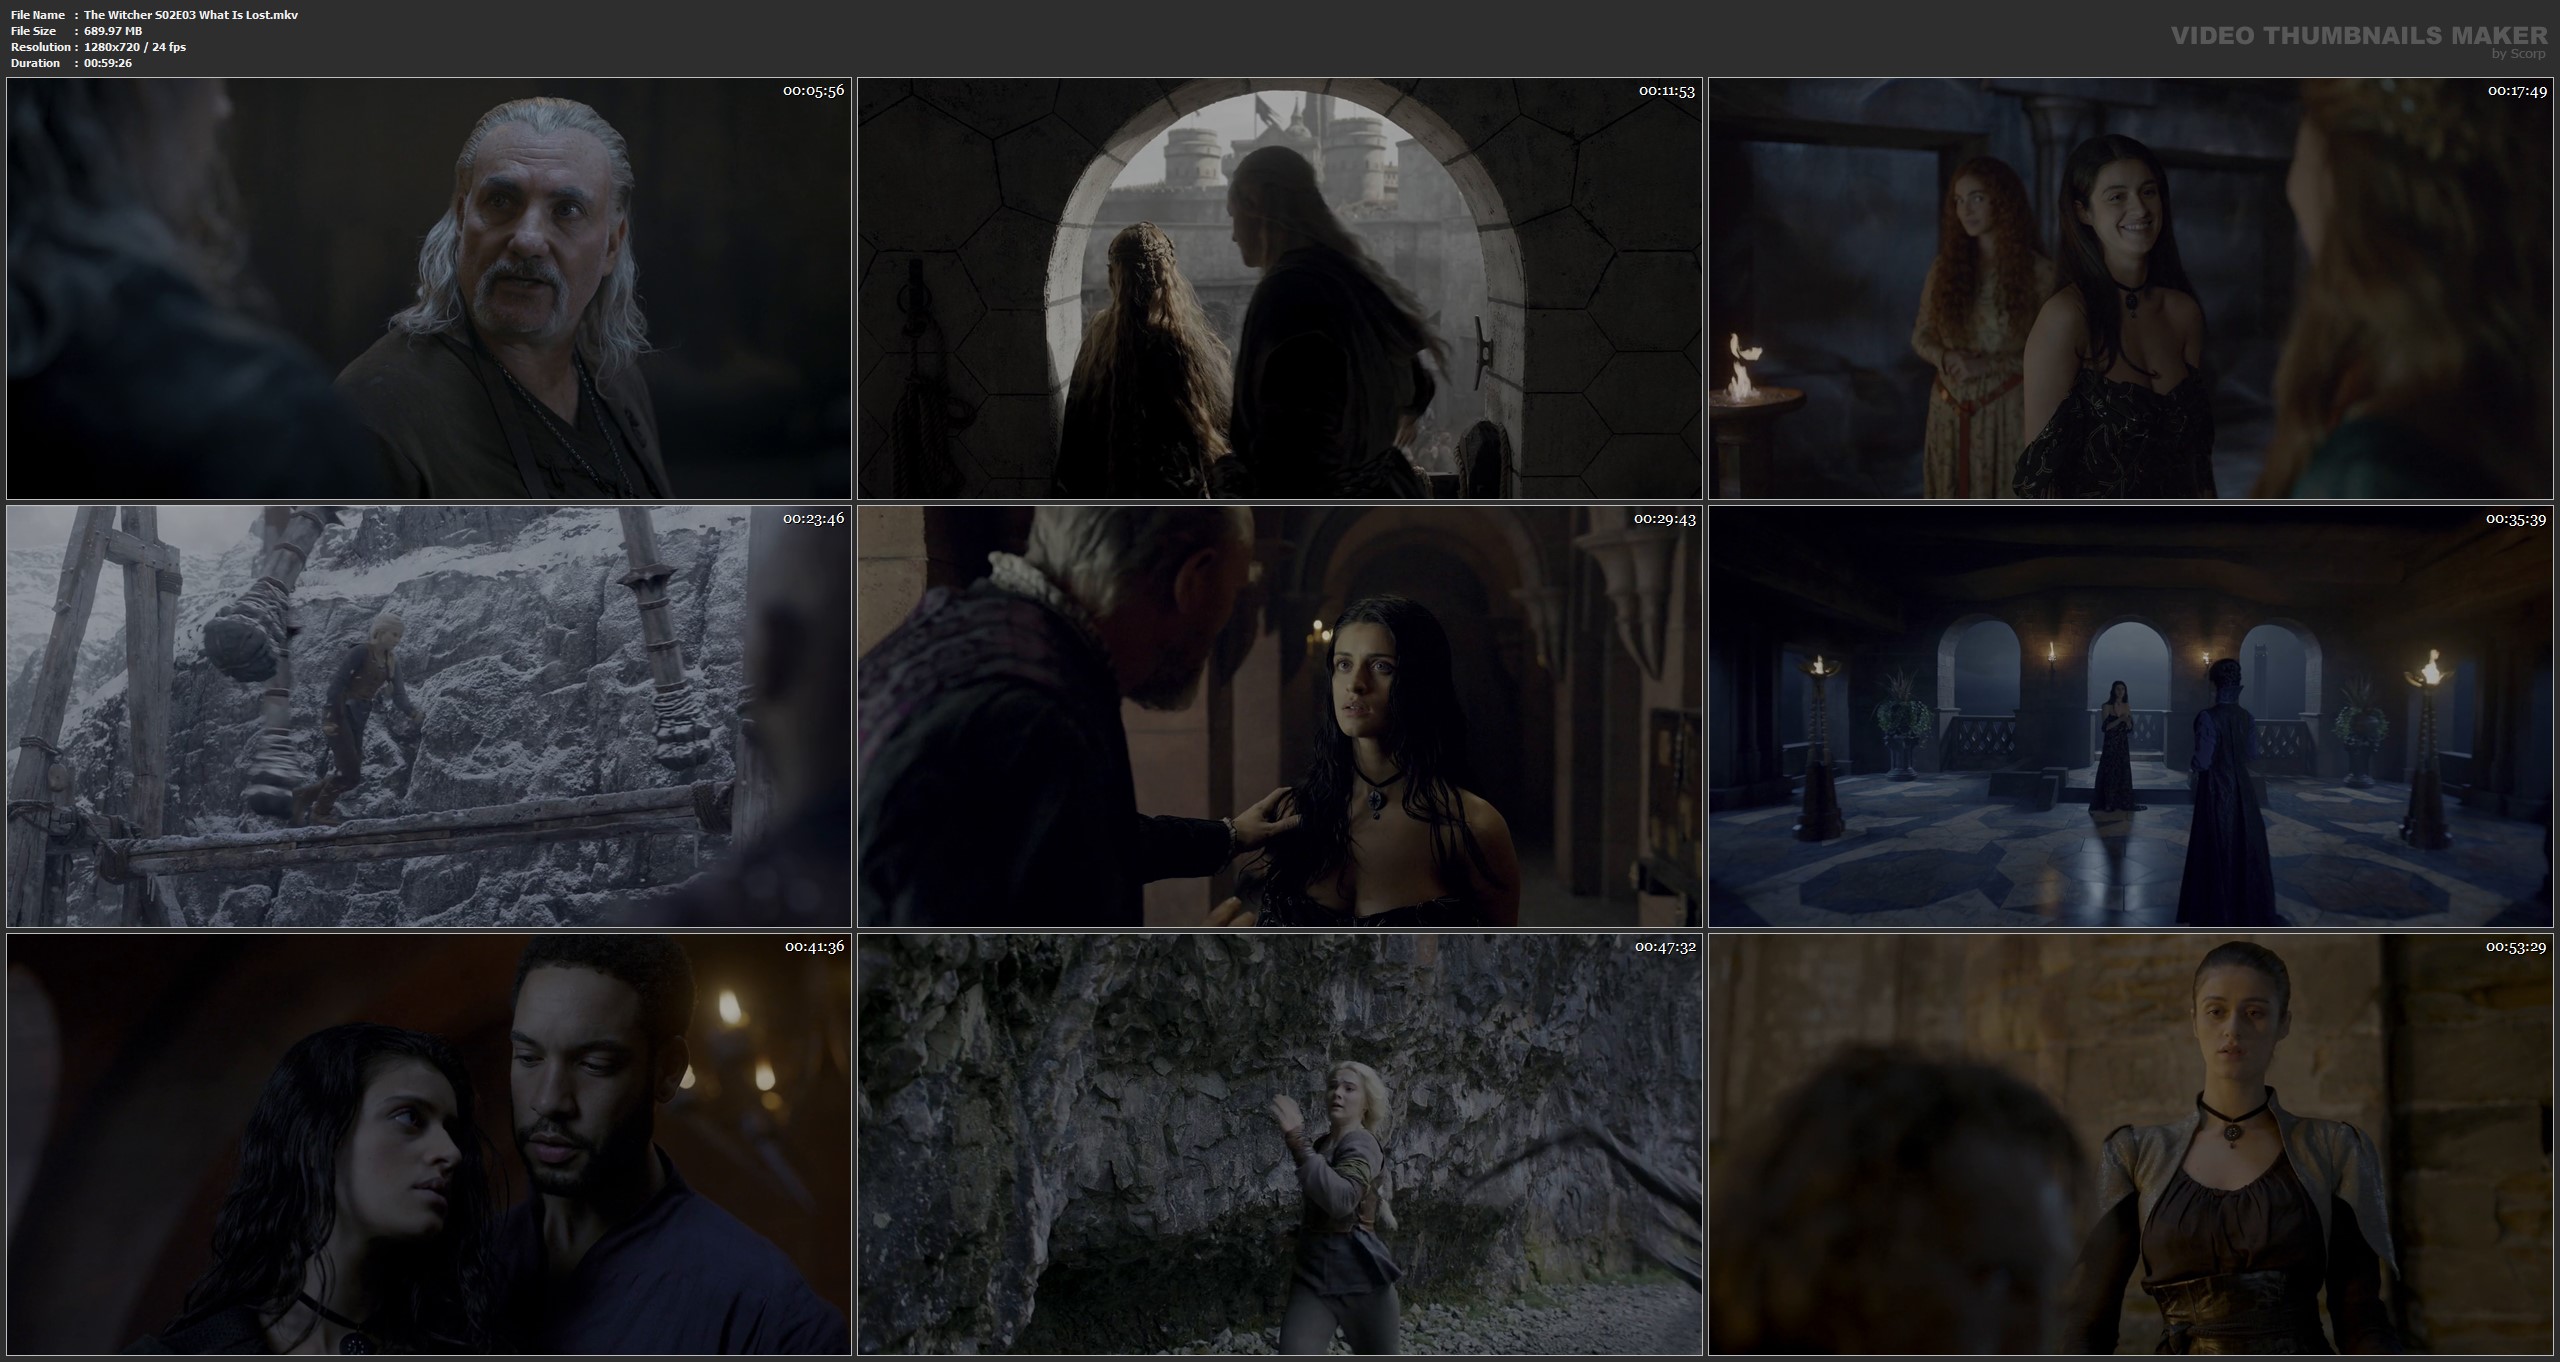Screen dimensions: 2560x1362
Task: Select the castle archway thumbnail at 00:11:53
Action: (x=1279, y=288)
